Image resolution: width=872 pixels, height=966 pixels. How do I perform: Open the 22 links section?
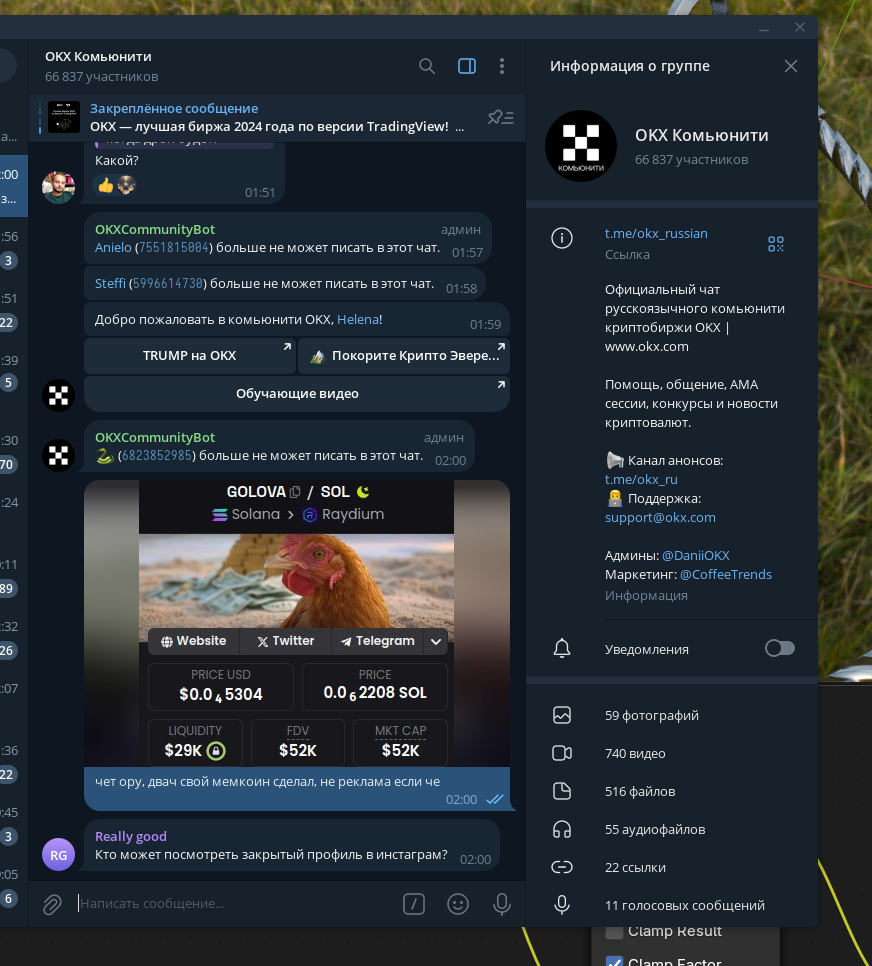click(672, 867)
